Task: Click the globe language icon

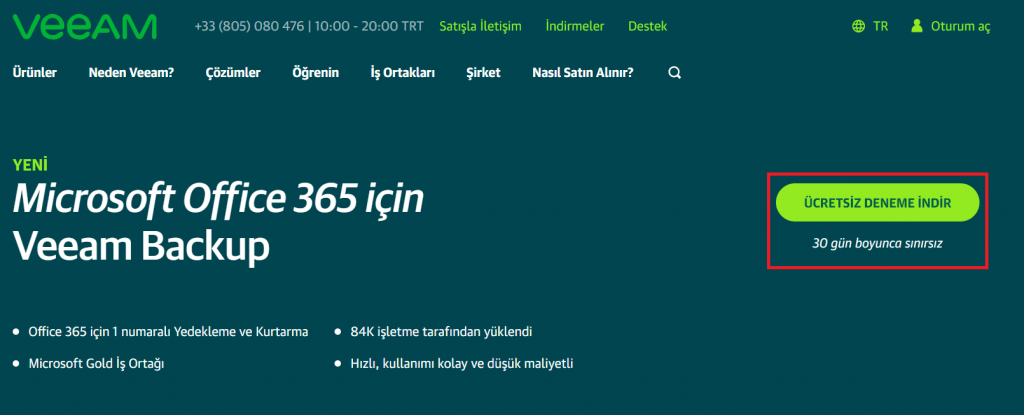Action: (858, 27)
